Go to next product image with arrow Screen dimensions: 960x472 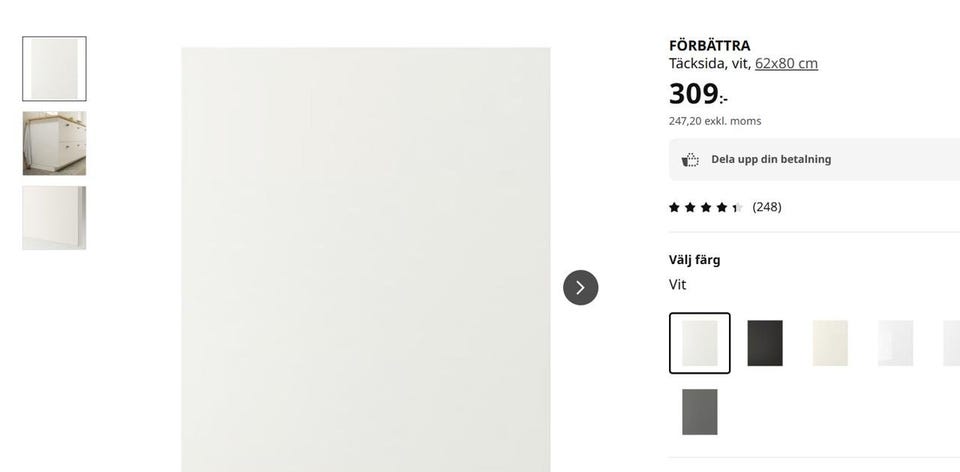click(580, 287)
